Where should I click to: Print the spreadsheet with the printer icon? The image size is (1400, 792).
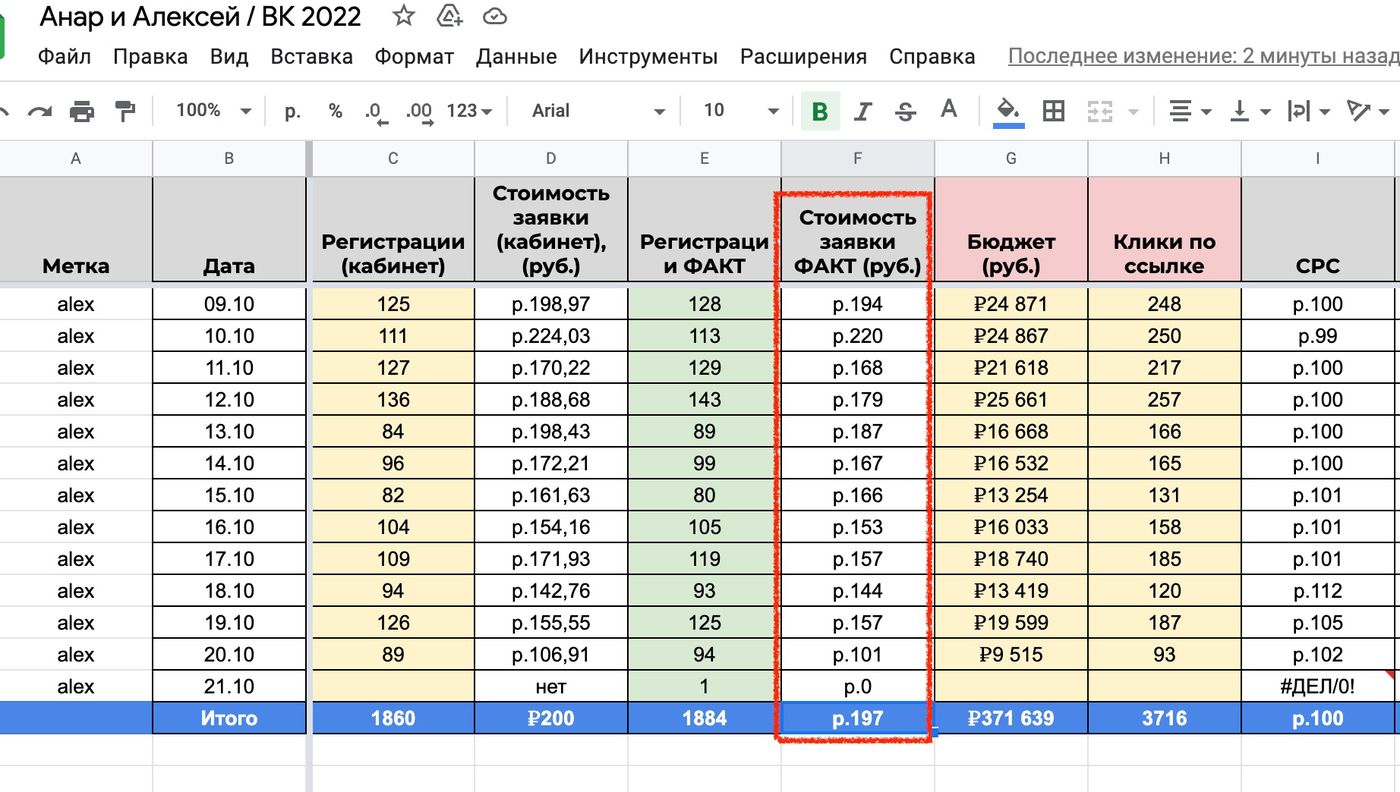pyautogui.click(x=82, y=111)
